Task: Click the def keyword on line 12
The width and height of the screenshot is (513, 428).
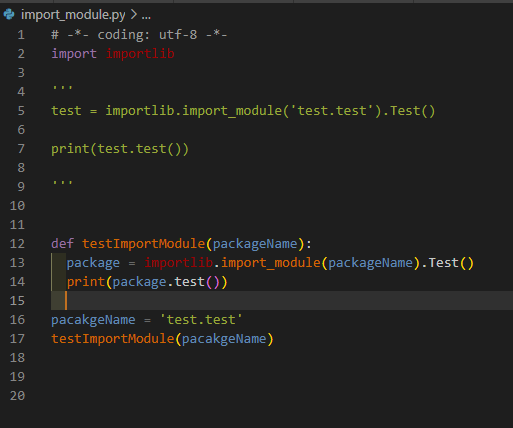Action: coord(62,244)
